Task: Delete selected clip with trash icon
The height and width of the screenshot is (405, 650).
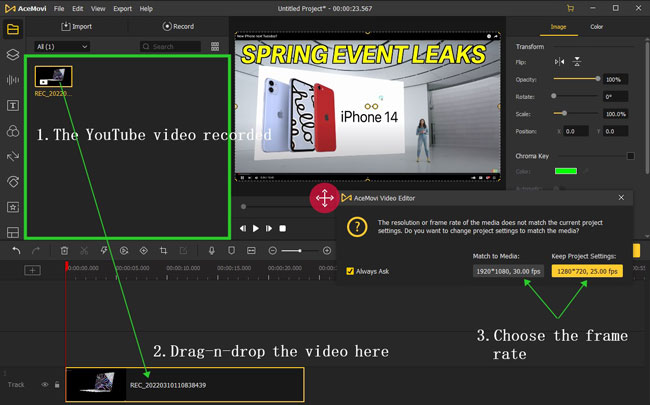Action: 64,250
